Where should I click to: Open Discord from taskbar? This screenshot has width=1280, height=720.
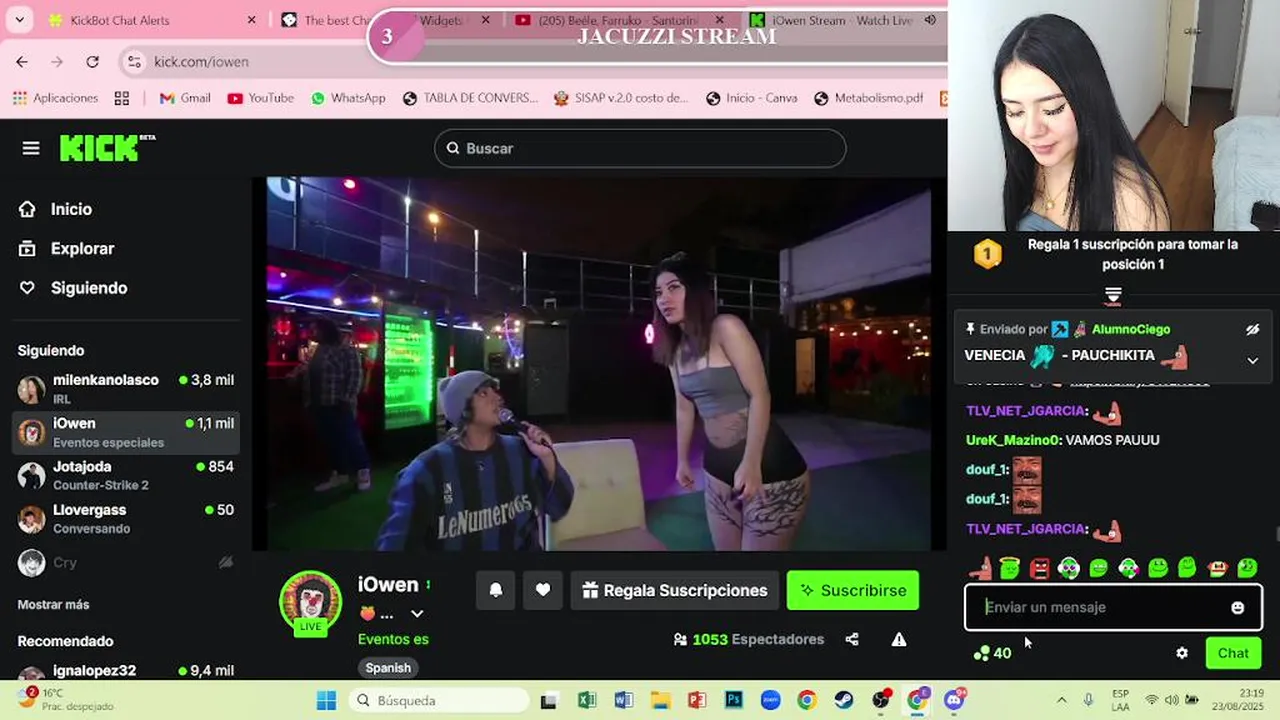(x=955, y=700)
